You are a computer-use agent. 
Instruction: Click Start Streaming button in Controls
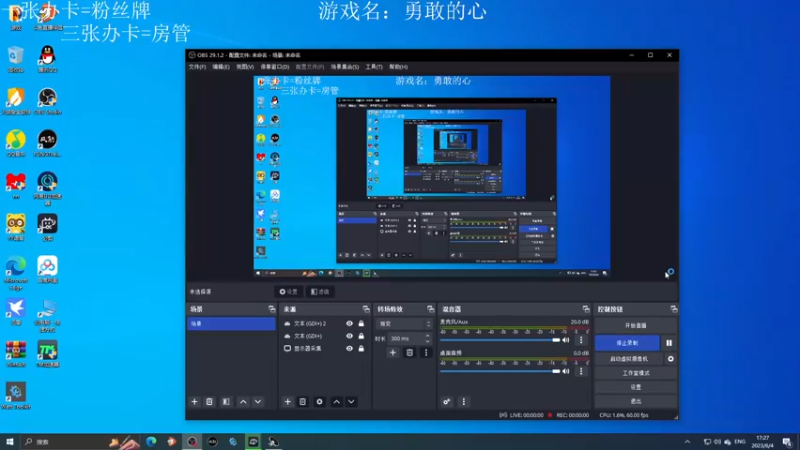636,326
